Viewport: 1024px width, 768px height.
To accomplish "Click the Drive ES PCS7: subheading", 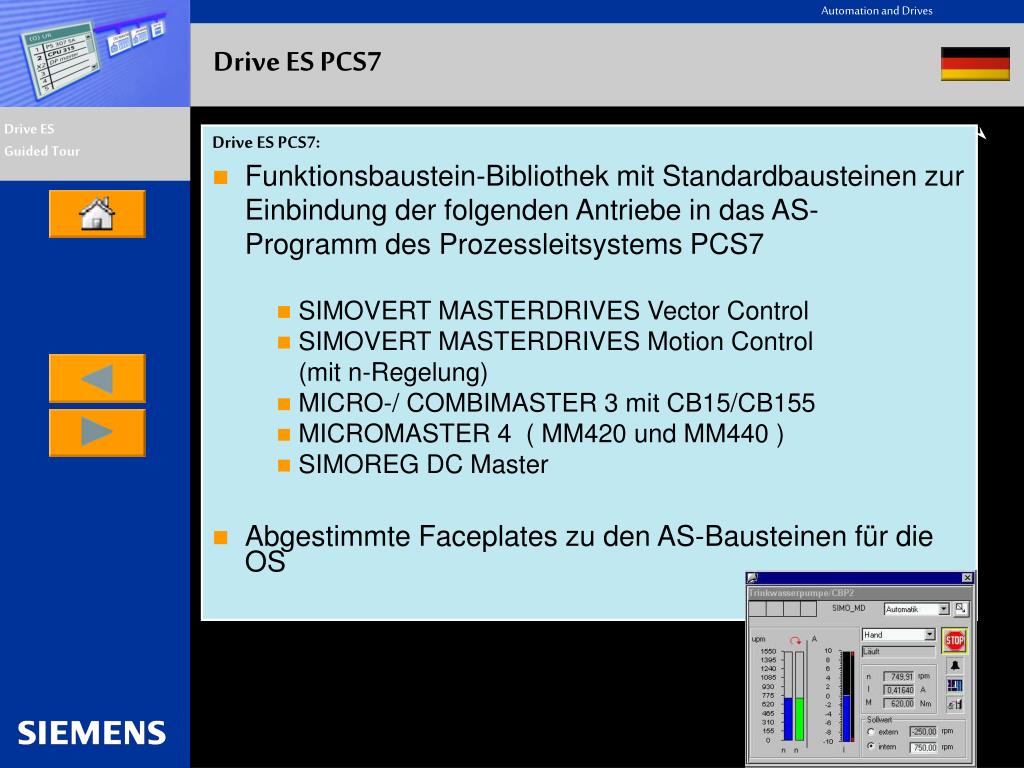I will pos(266,142).
